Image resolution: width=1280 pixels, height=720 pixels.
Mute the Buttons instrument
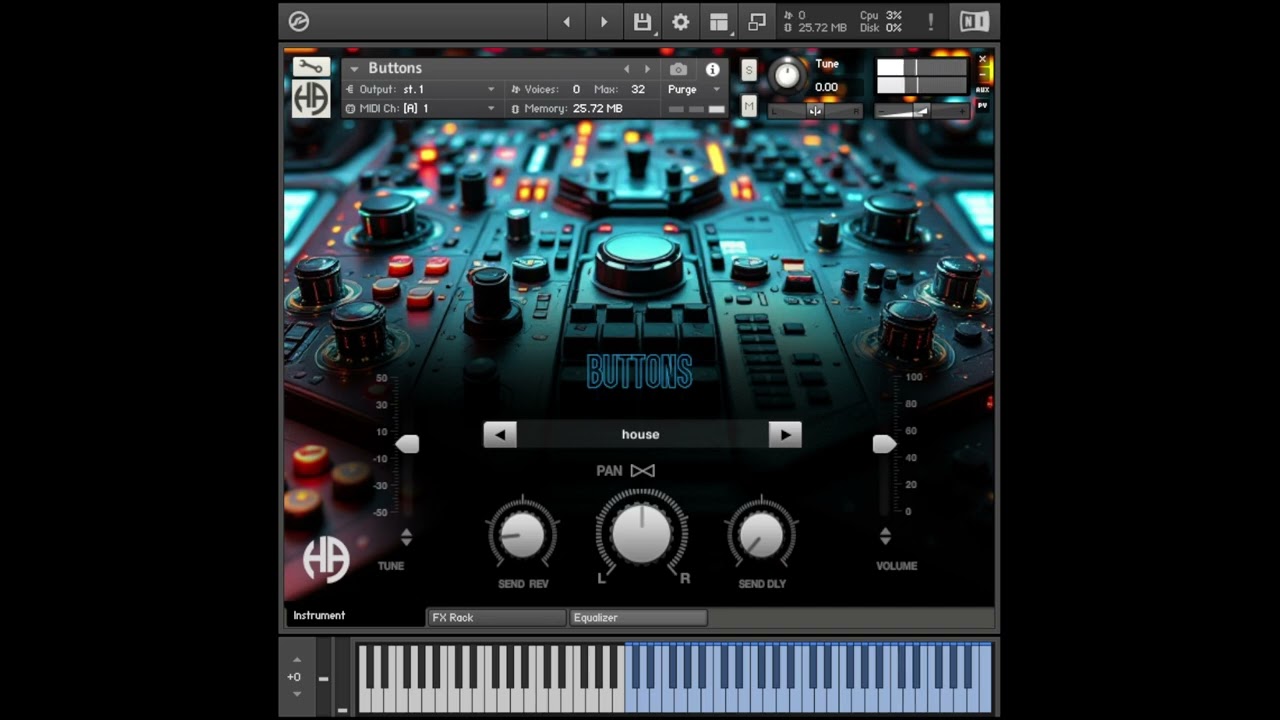tap(748, 105)
